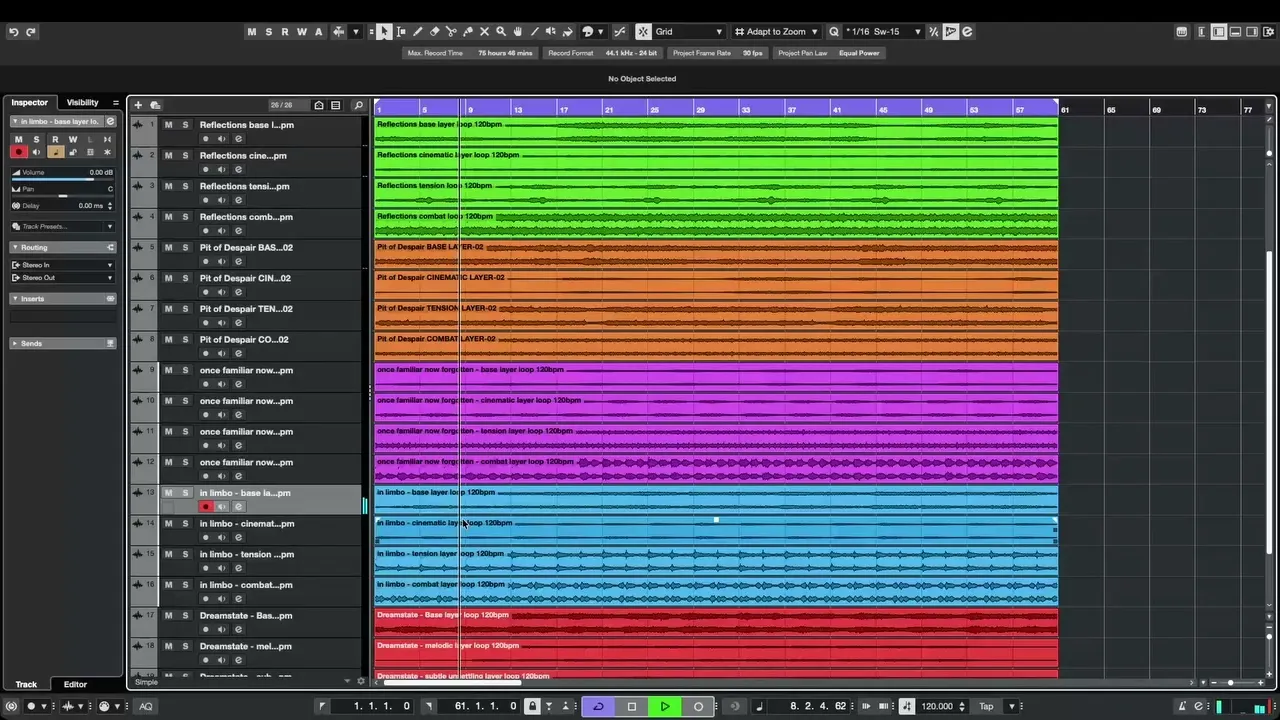Click the Project Pan Law info field
The image size is (1280, 720).
tap(829, 53)
